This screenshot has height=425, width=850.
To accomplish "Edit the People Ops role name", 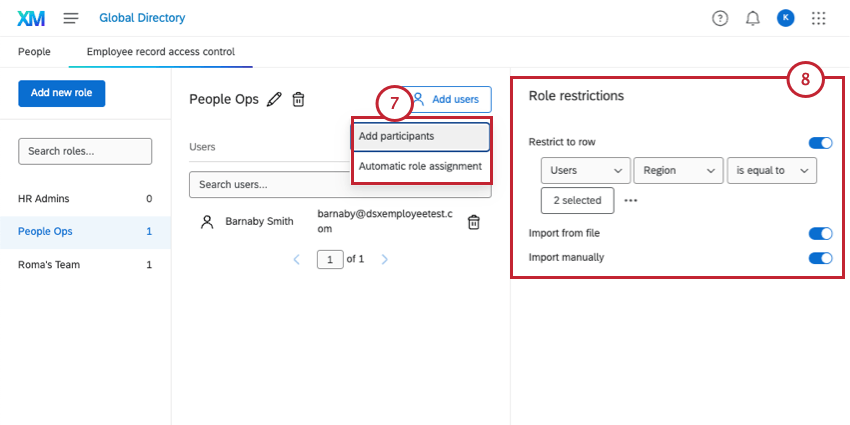I will [274, 99].
